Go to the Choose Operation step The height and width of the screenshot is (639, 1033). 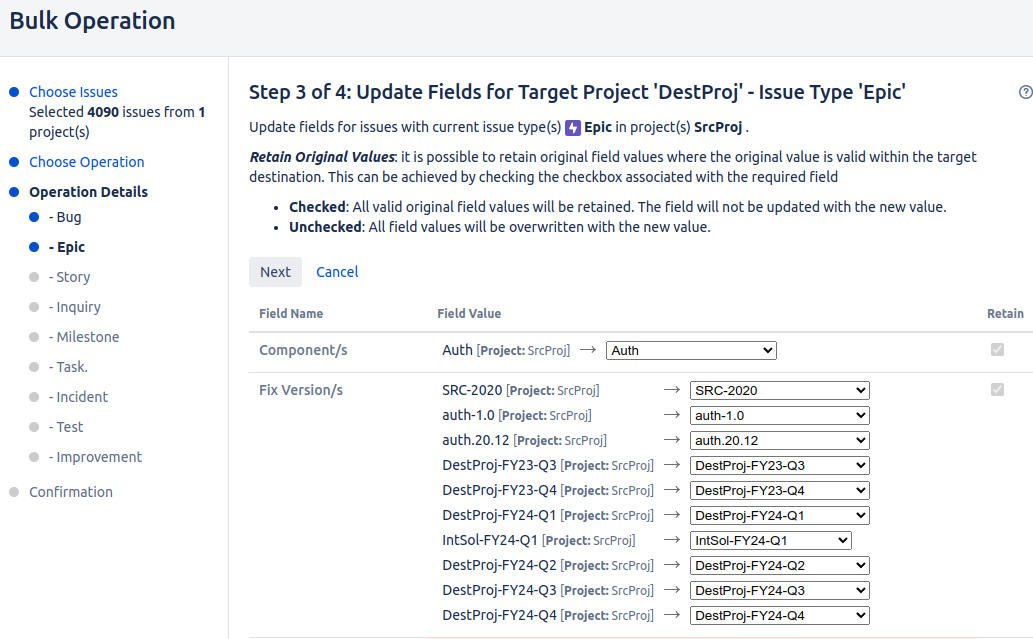click(x=86, y=162)
